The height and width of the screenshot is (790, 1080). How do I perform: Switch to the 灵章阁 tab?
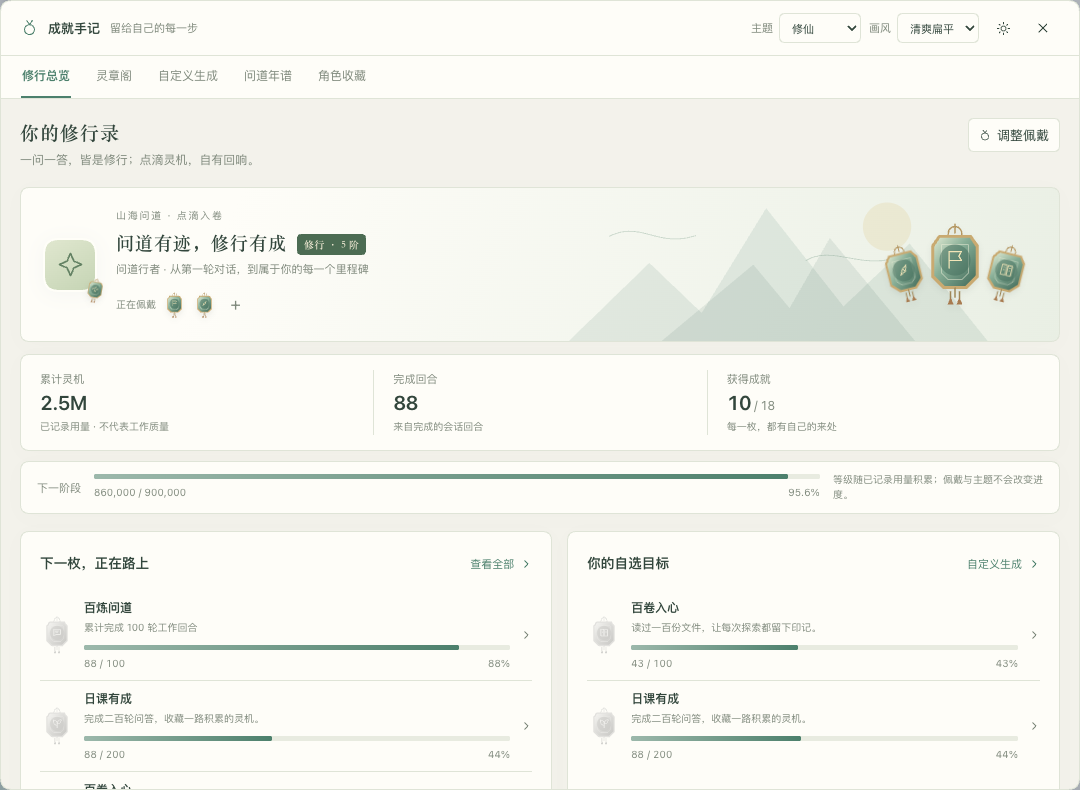pos(114,76)
